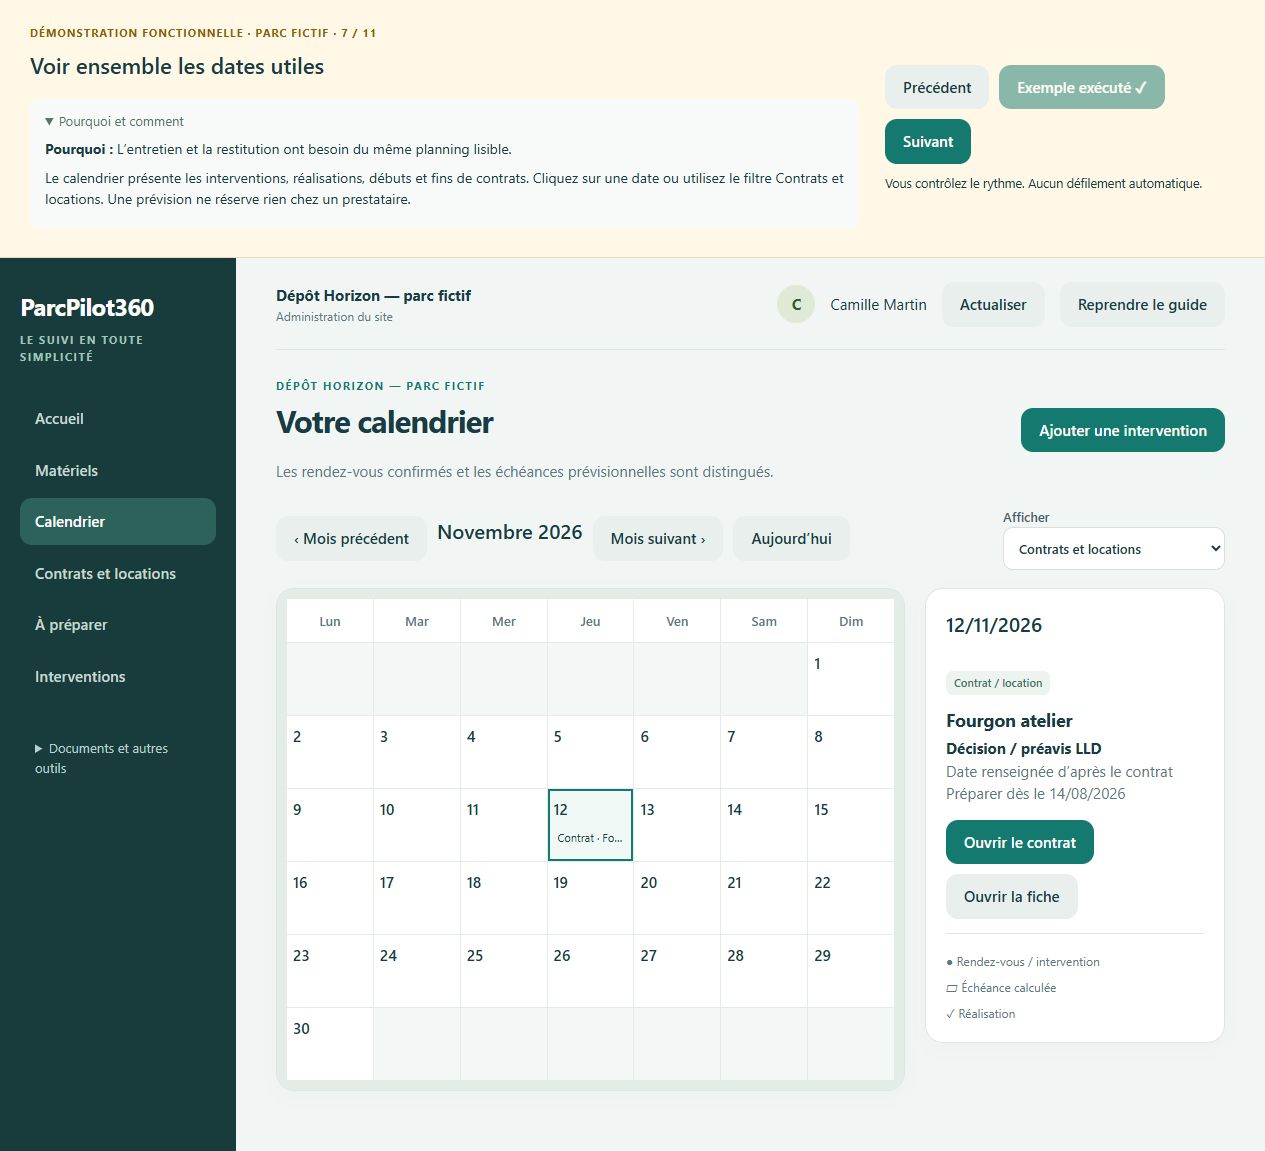Open Contrats et locations page
Screen dimensions: 1265x1151
[118, 574]
